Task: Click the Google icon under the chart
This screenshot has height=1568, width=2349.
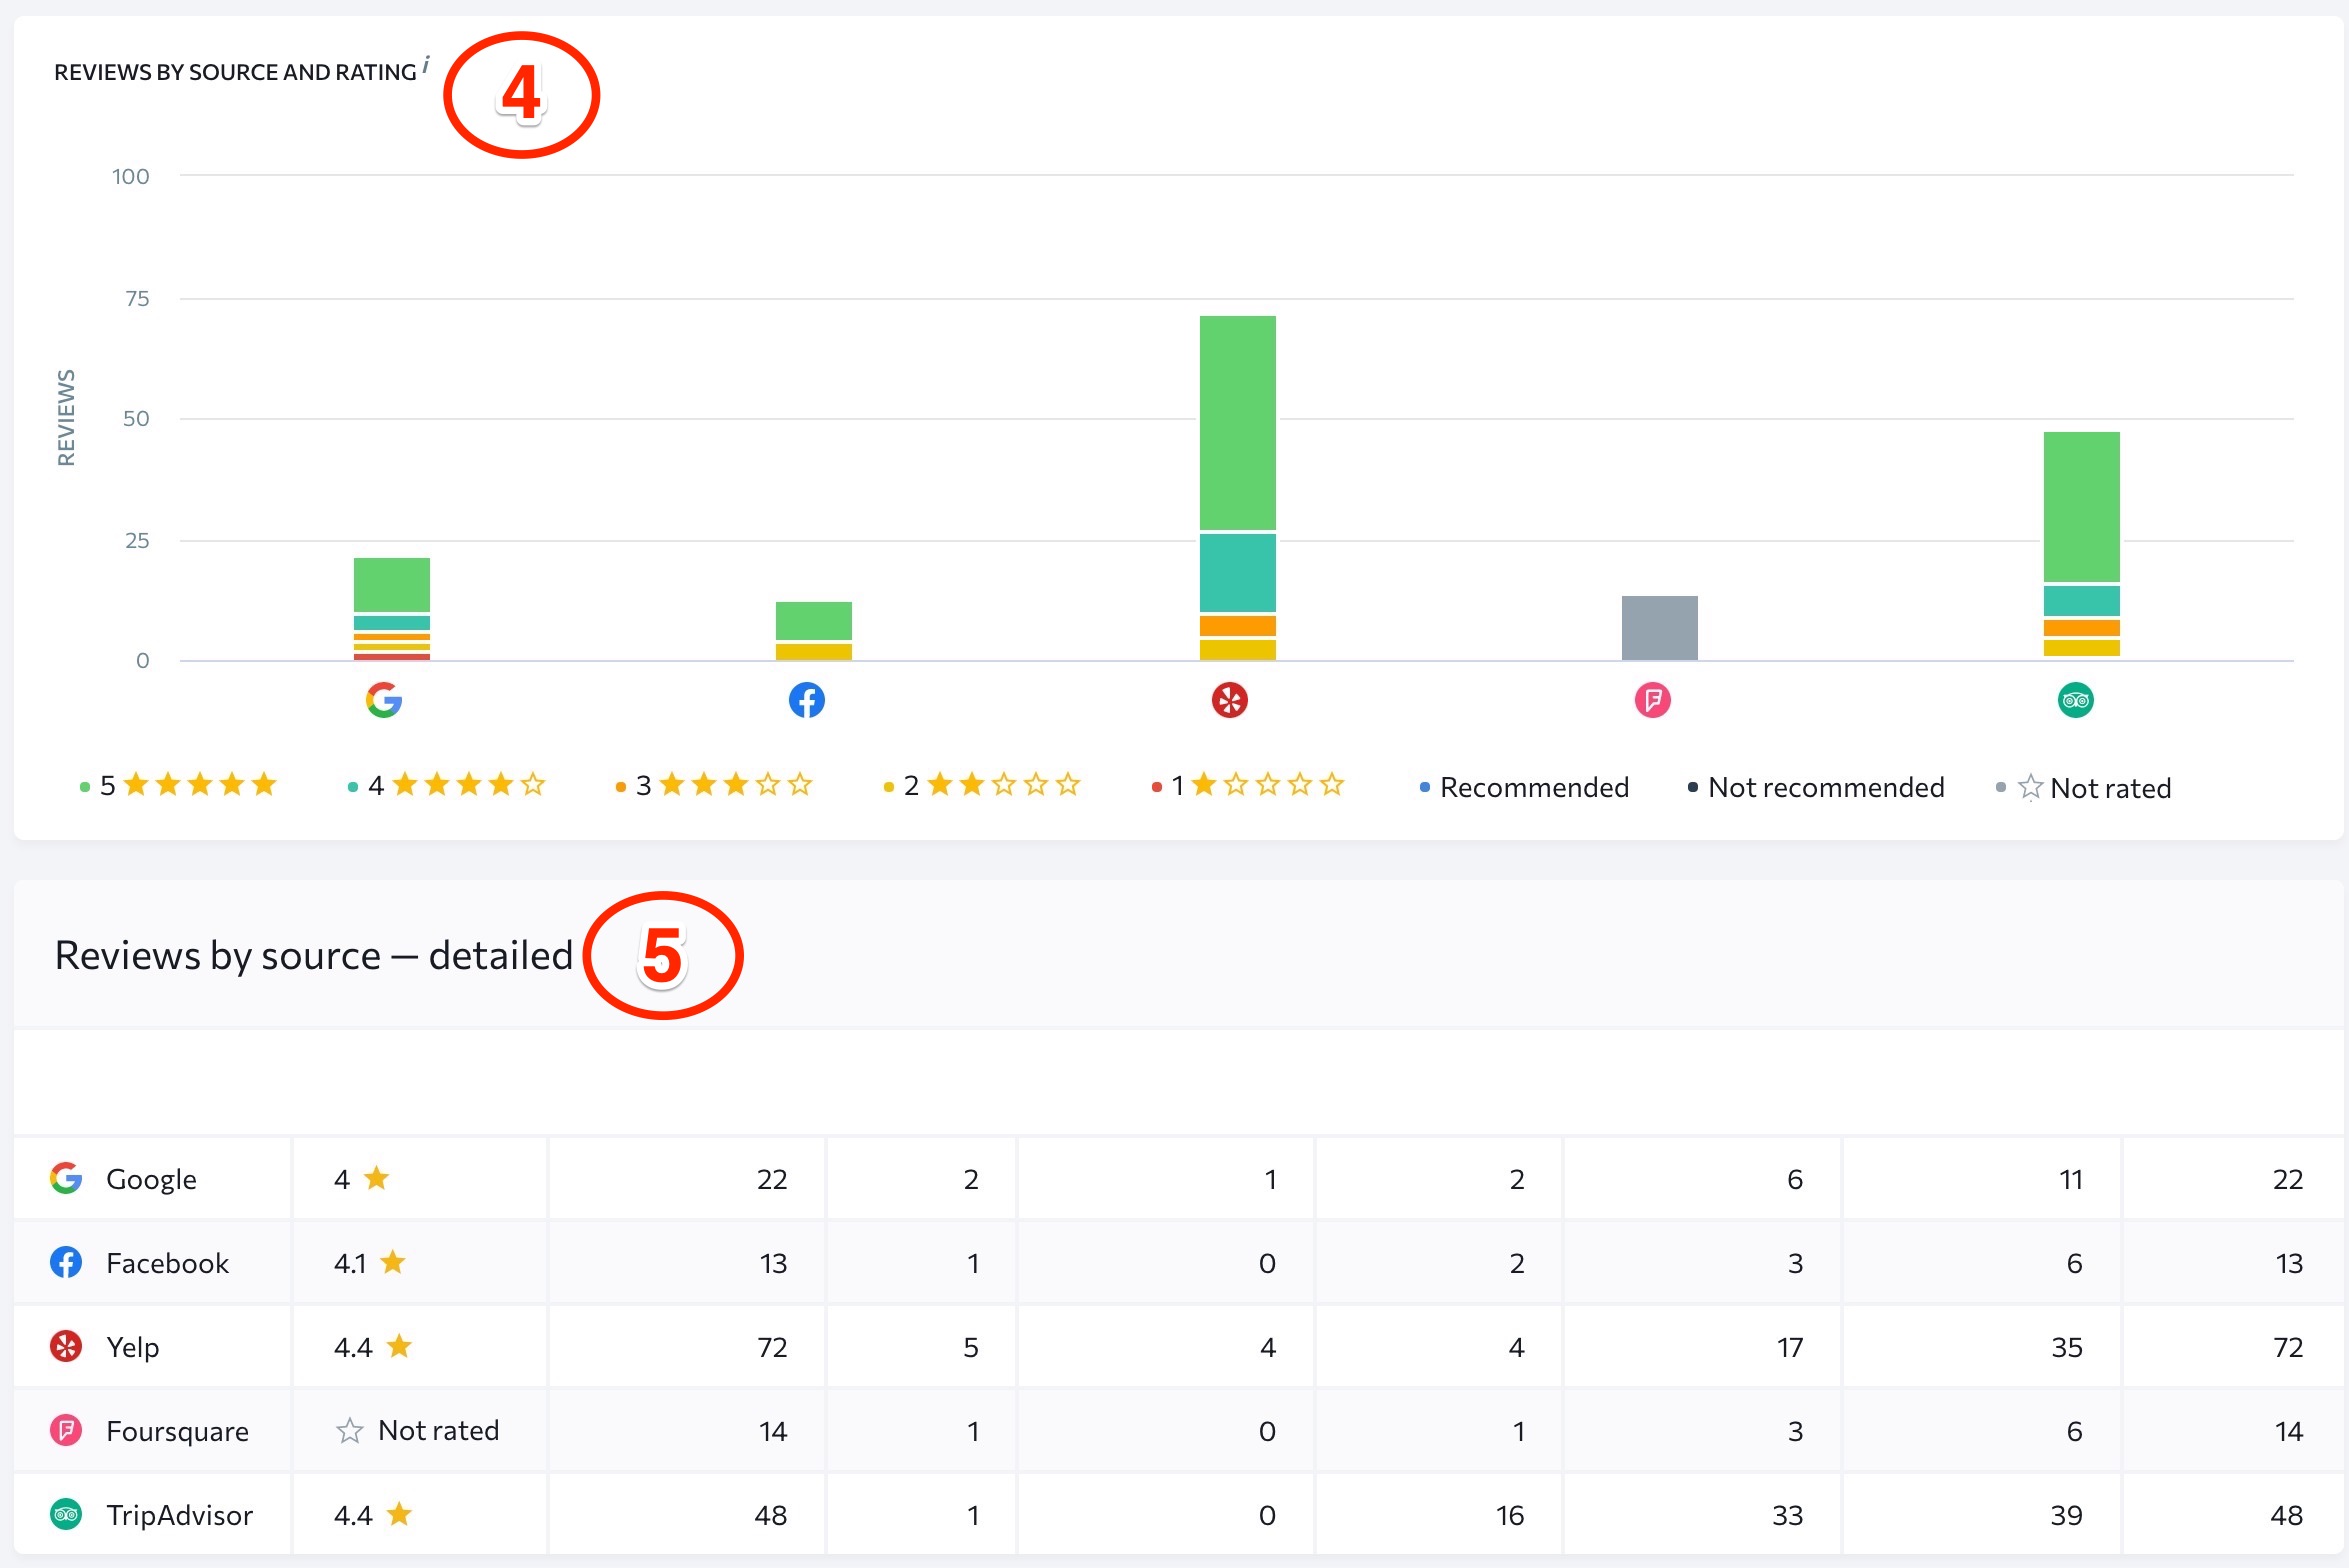Action: tap(384, 700)
